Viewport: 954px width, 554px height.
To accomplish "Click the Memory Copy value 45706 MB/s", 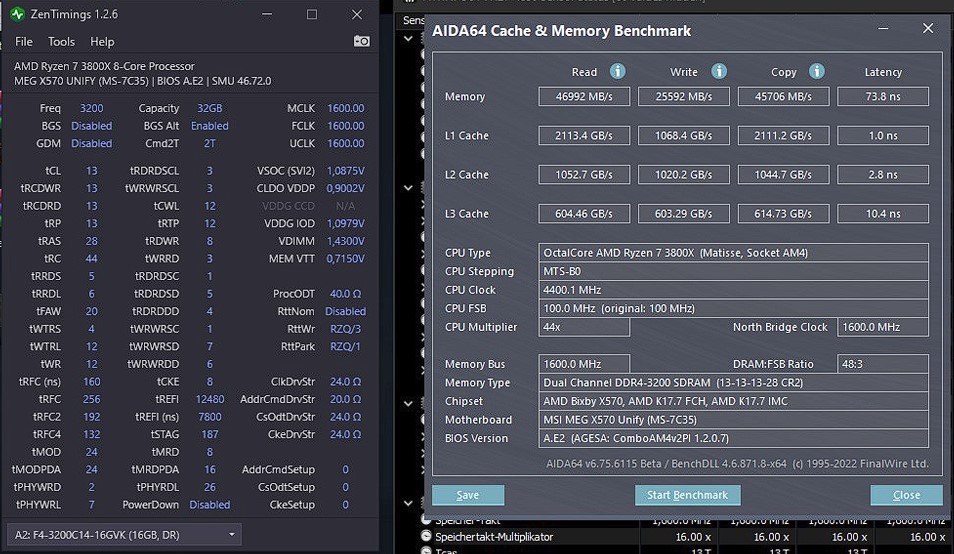I will click(x=783, y=96).
